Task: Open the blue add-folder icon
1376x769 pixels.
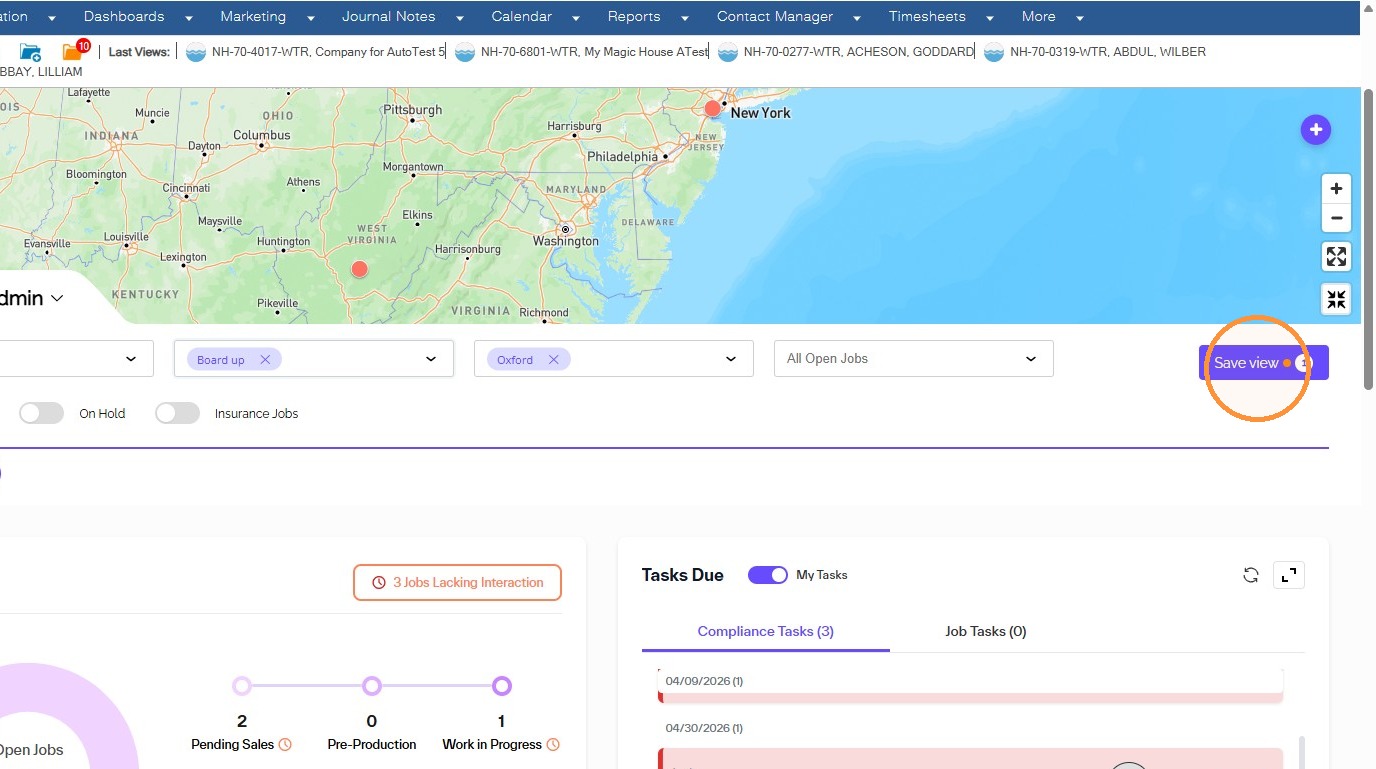Action: (x=30, y=52)
